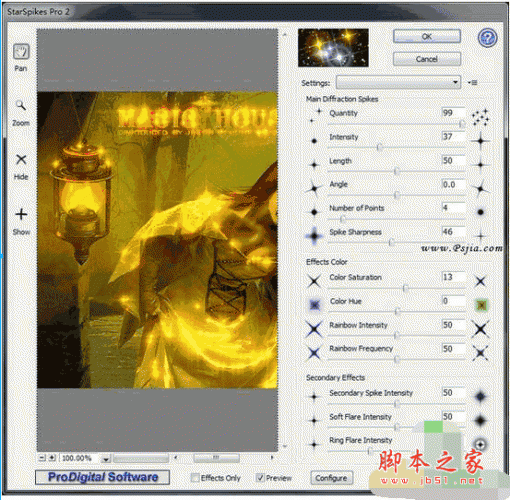Click the Length value field showing 50

[x=453, y=160]
